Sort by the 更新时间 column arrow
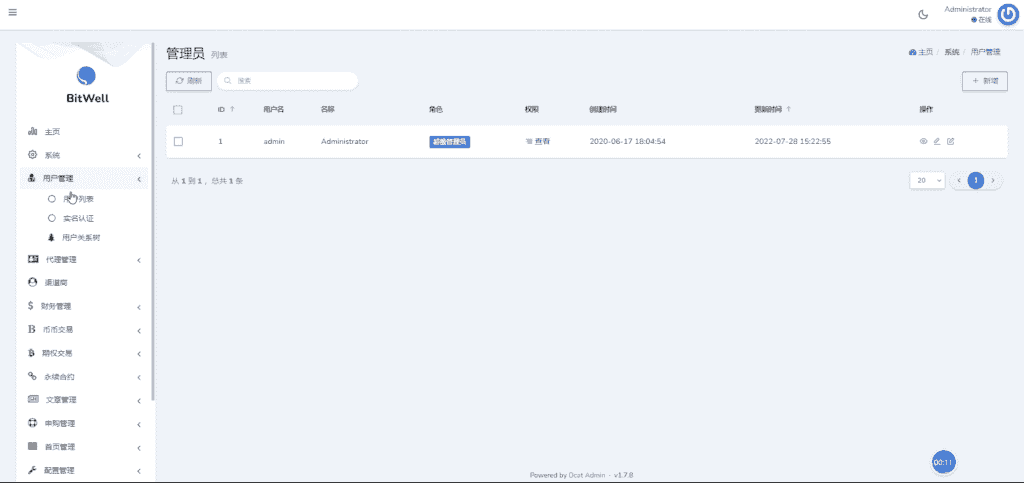This screenshot has height=483, width=1024. tap(788, 109)
